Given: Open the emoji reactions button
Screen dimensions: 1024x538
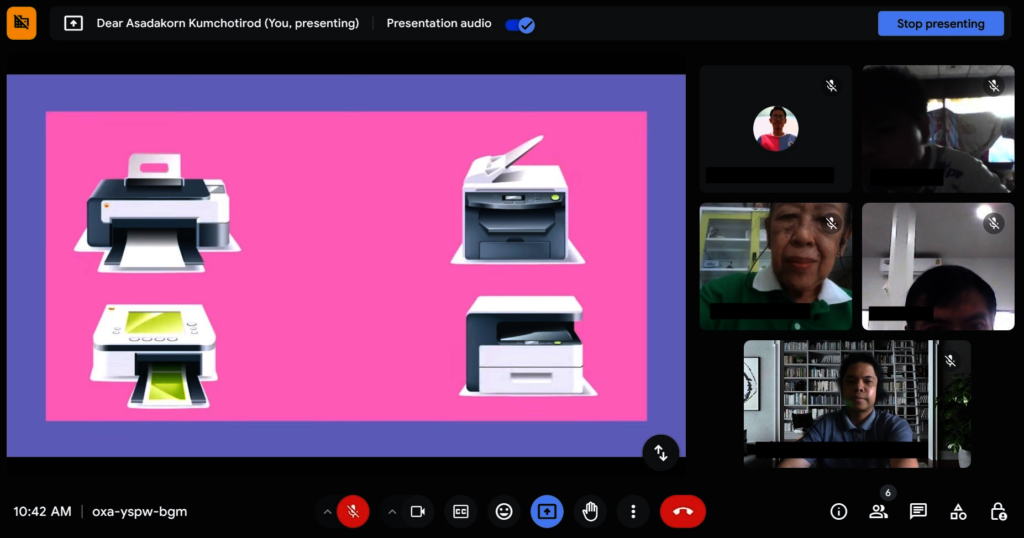Looking at the screenshot, I should [504, 511].
